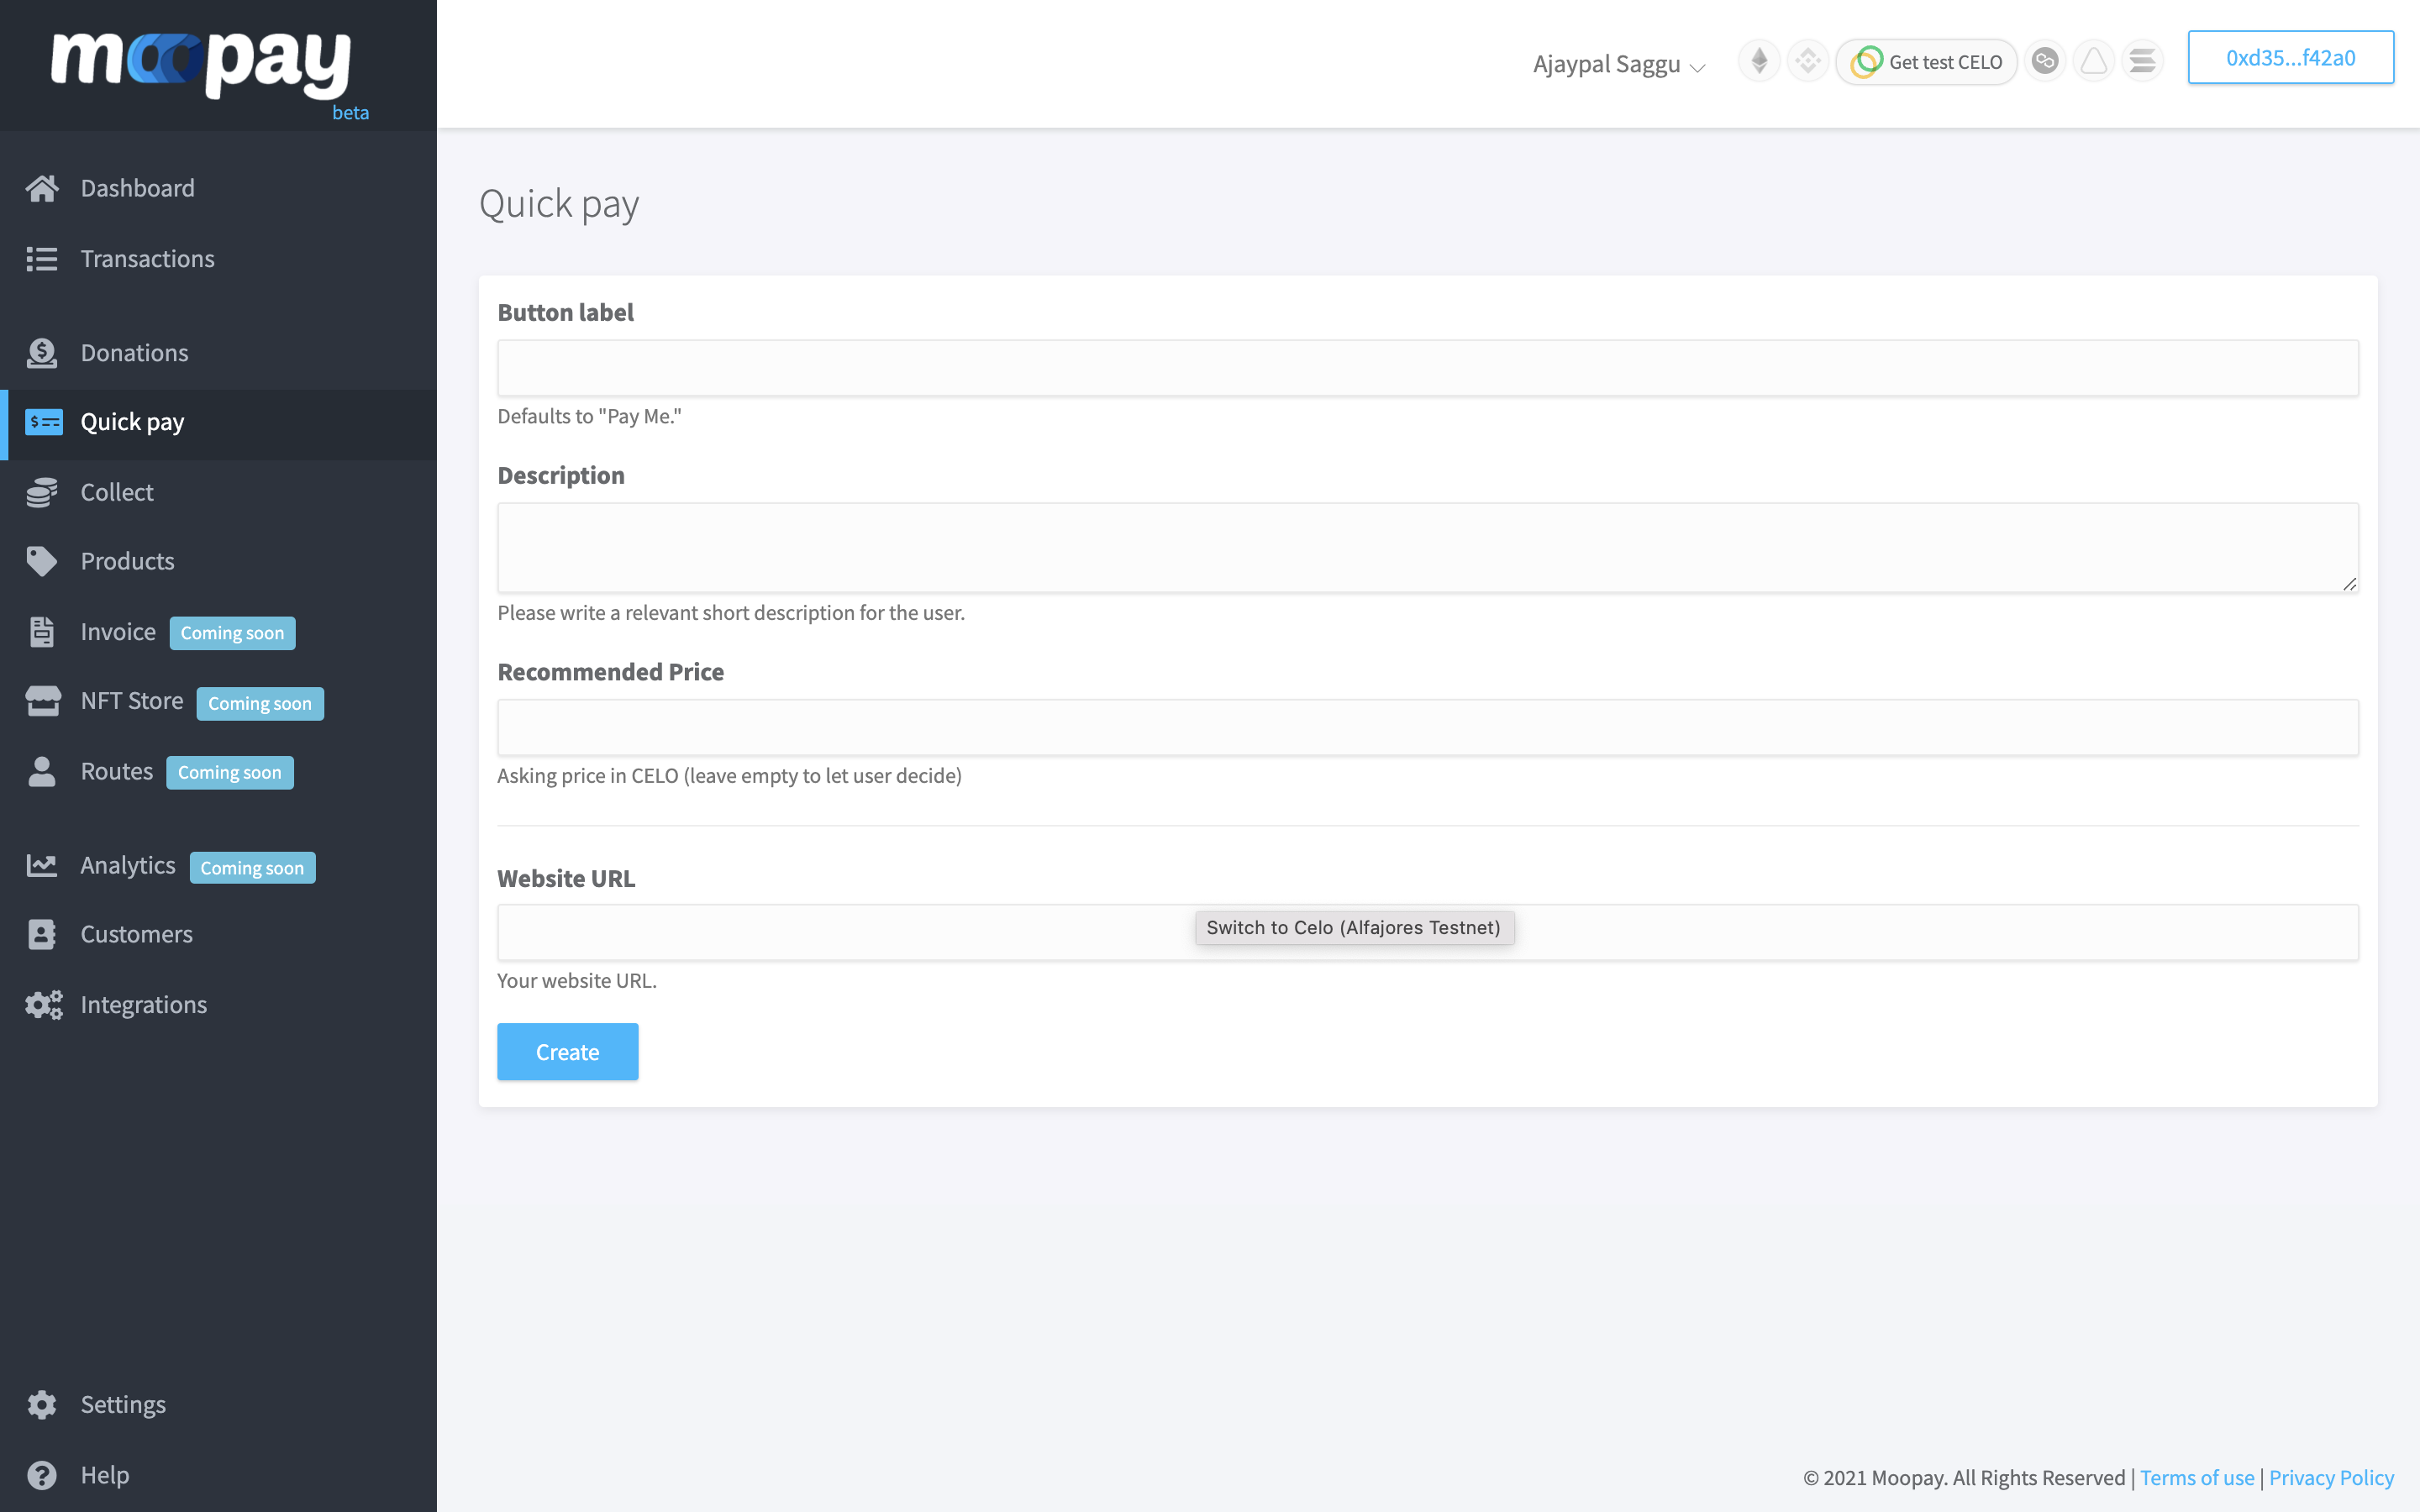This screenshot has width=2420, height=1512.
Task: Click into the Description text area
Action: point(1427,547)
